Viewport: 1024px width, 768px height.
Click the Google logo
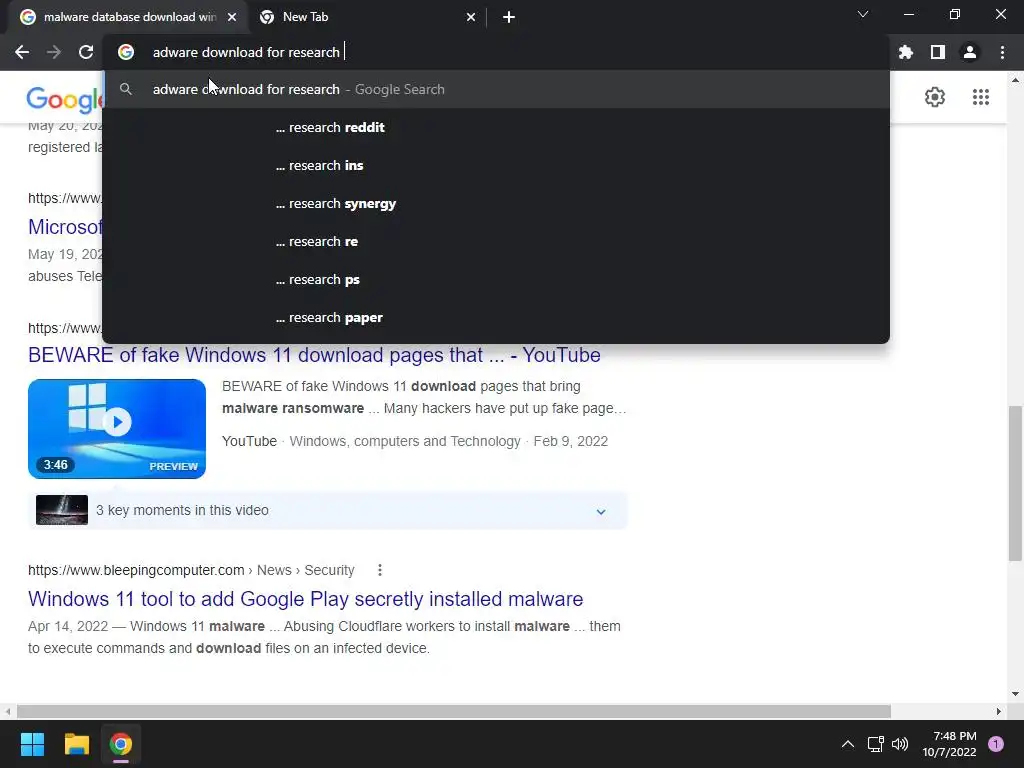pos(64,99)
